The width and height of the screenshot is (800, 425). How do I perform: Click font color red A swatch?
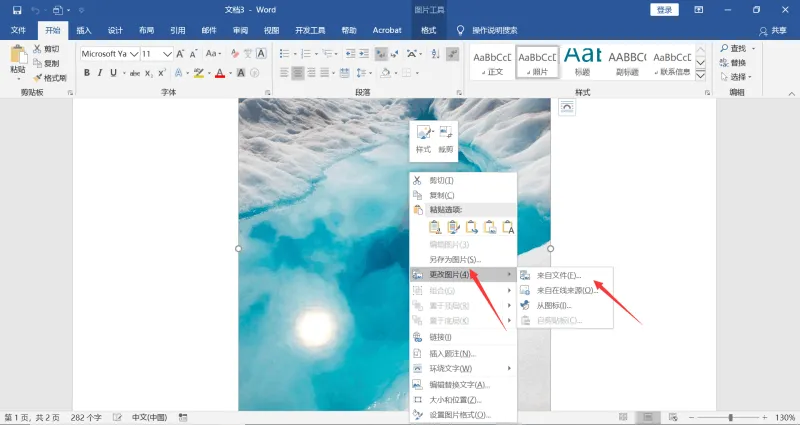pos(220,73)
